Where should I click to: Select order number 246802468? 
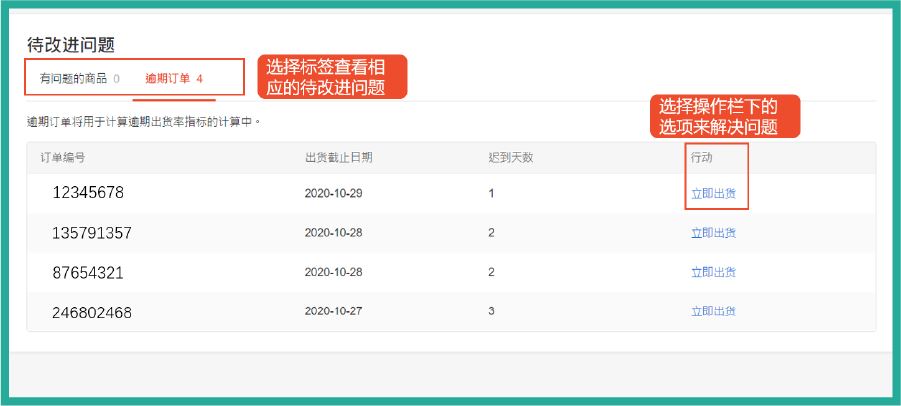(92, 312)
